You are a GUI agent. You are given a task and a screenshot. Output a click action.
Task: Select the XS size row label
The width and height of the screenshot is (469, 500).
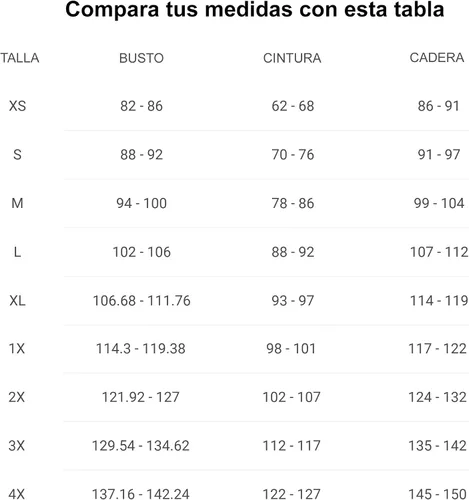click(17, 106)
